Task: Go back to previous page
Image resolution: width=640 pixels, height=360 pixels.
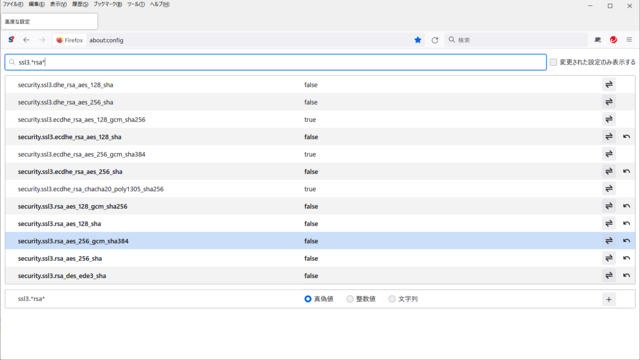Action: coord(27,40)
